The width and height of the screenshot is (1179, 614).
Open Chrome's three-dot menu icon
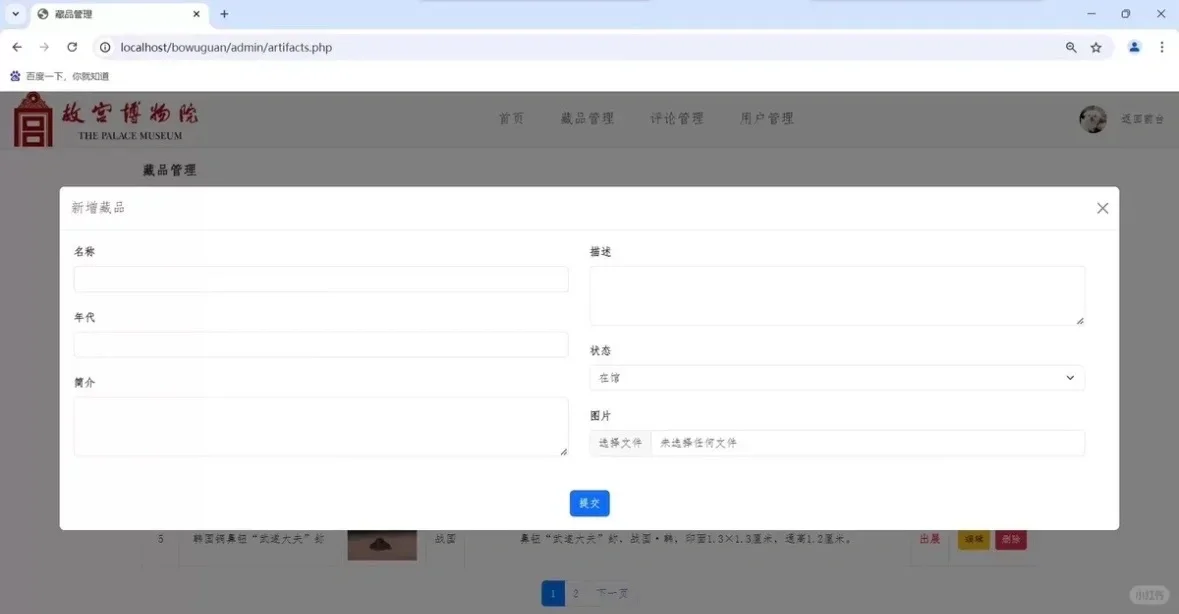(1161, 46)
